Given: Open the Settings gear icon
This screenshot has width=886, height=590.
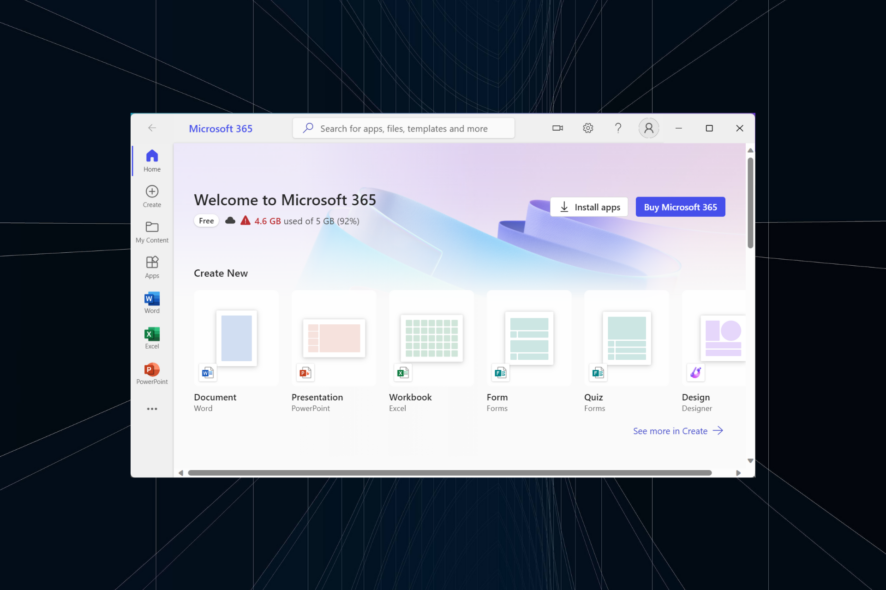Looking at the screenshot, I should click(588, 128).
